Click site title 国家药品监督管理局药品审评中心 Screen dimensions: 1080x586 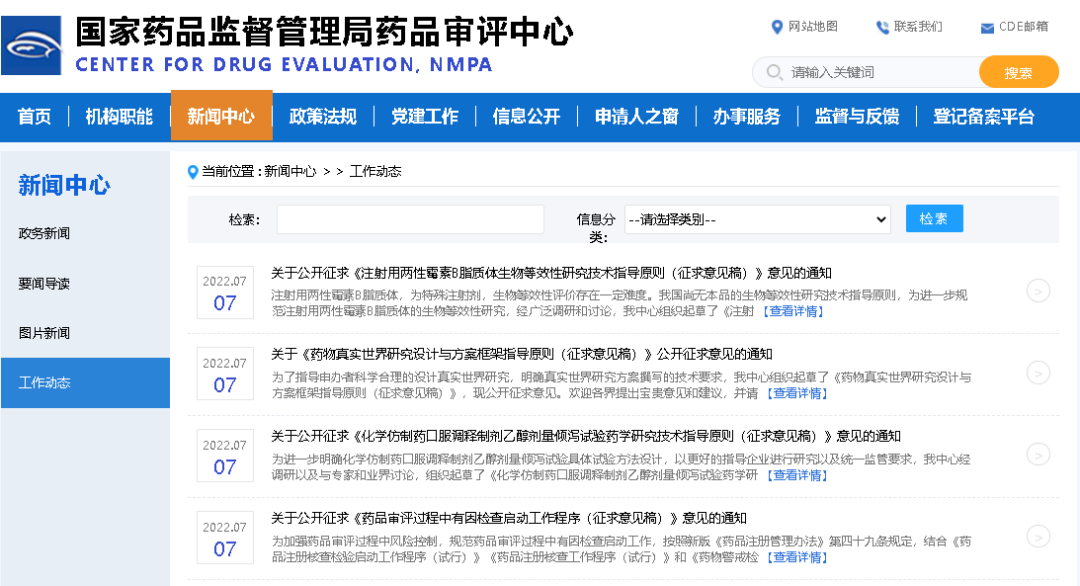click(324, 32)
